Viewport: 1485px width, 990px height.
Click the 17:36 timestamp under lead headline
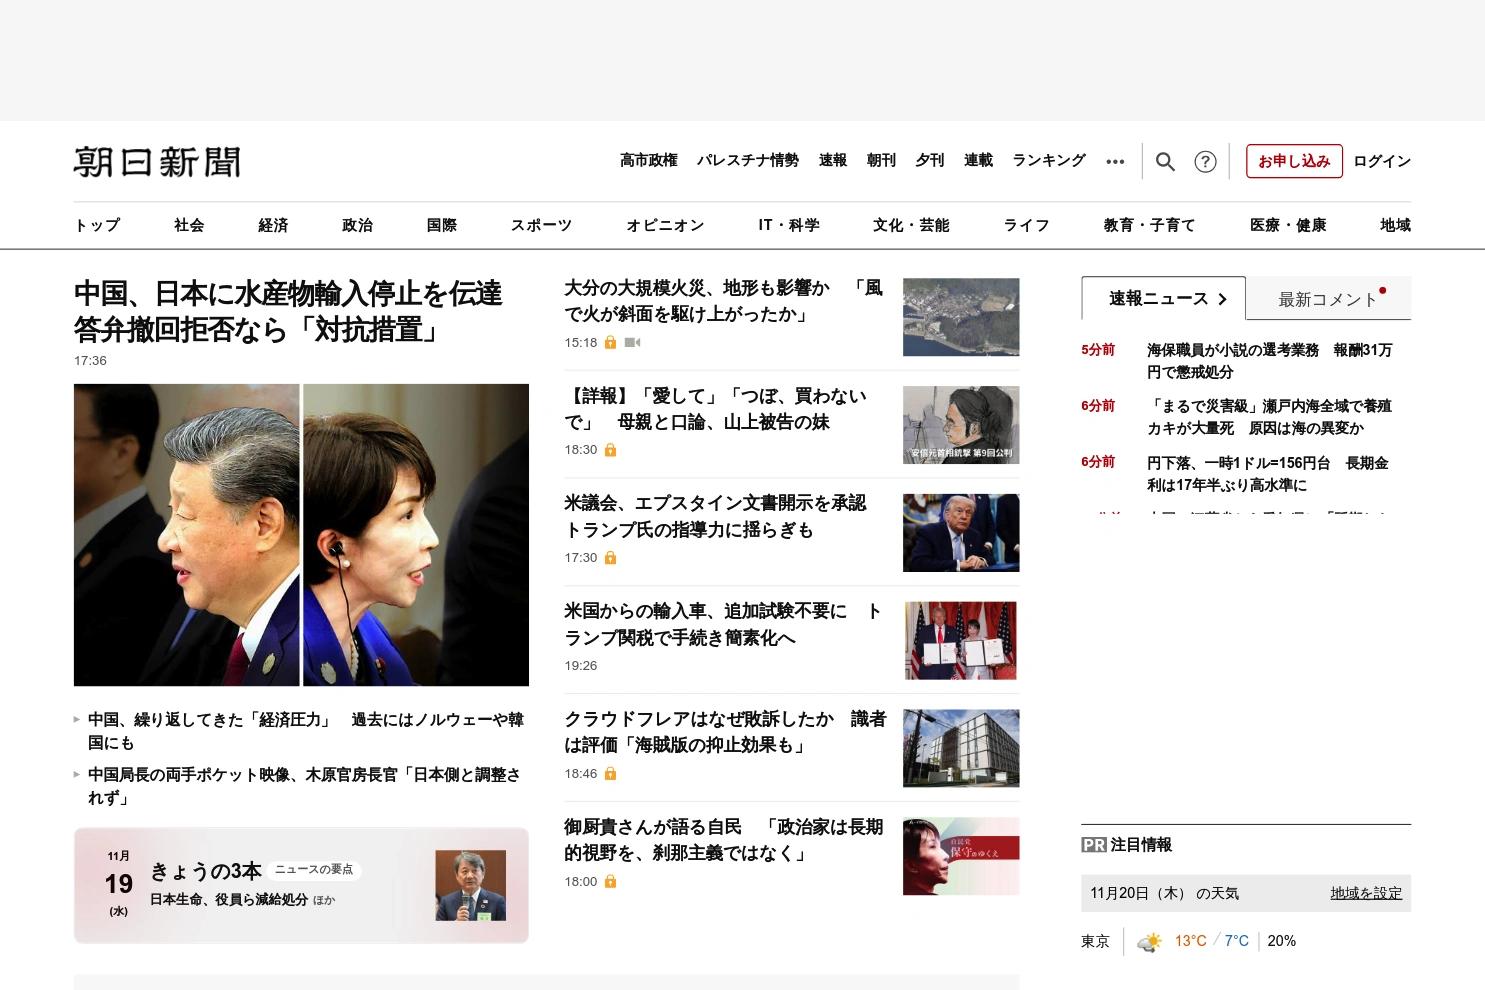tap(90, 361)
